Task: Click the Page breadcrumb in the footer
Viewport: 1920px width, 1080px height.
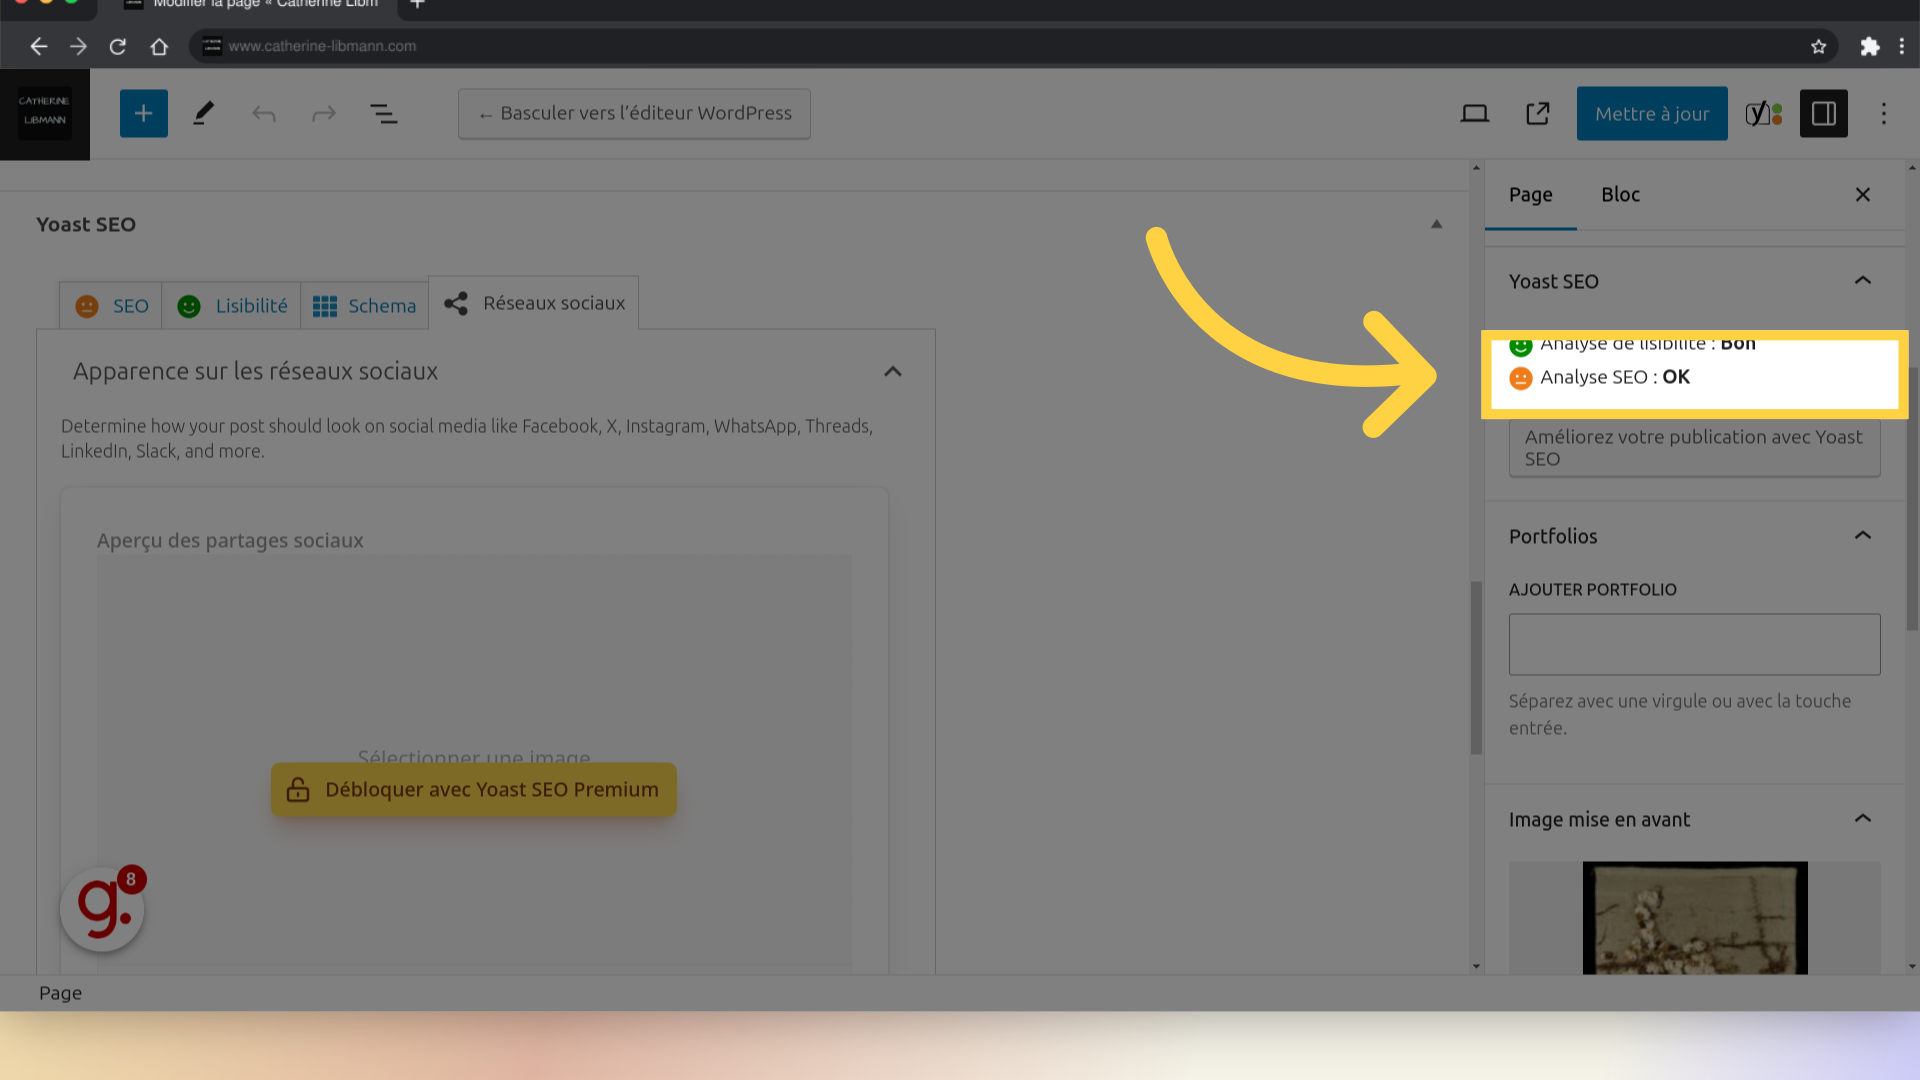Action: tap(60, 993)
